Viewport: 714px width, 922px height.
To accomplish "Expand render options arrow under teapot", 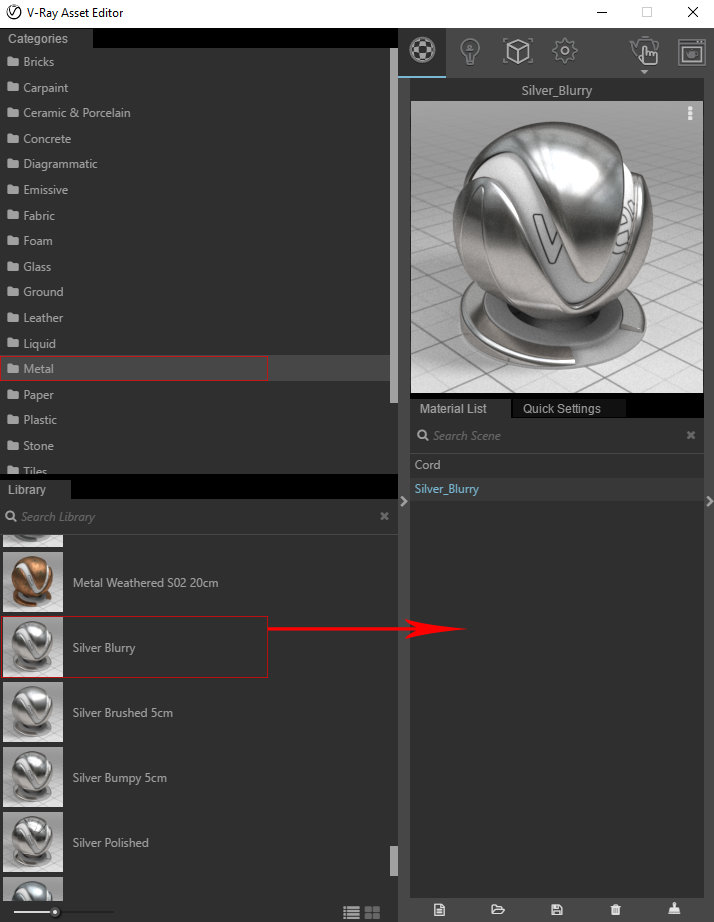I will pos(644,72).
